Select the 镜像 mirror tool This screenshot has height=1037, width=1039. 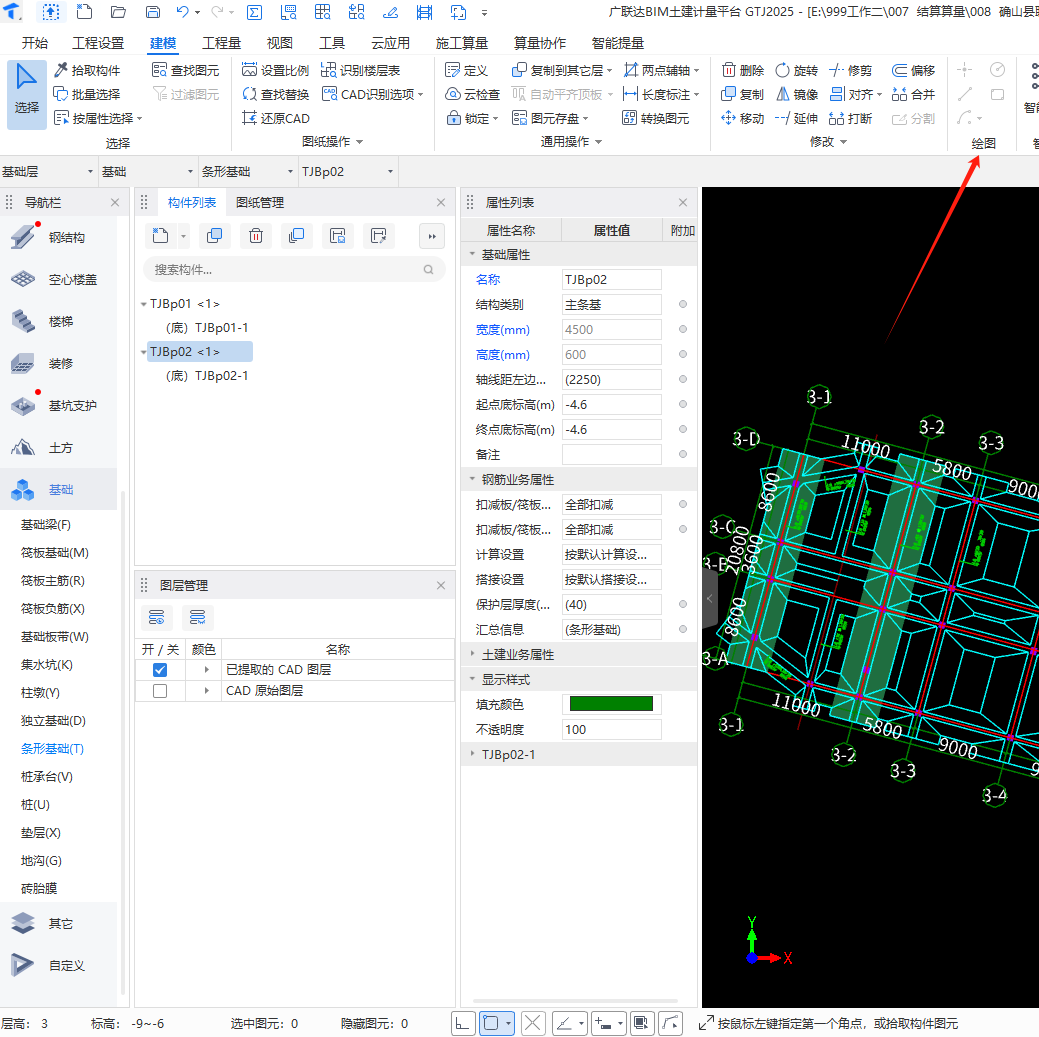click(796, 94)
